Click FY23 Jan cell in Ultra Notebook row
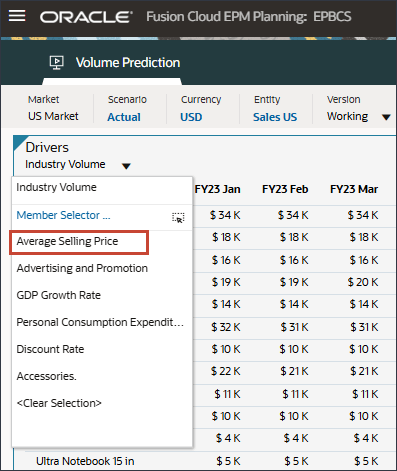Image resolution: width=397 pixels, height=471 pixels. click(228, 461)
